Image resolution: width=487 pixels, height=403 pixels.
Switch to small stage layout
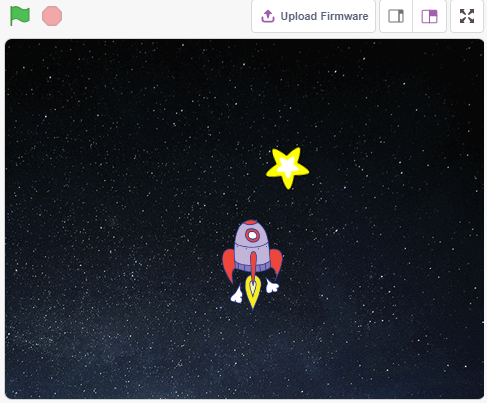(x=396, y=16)
